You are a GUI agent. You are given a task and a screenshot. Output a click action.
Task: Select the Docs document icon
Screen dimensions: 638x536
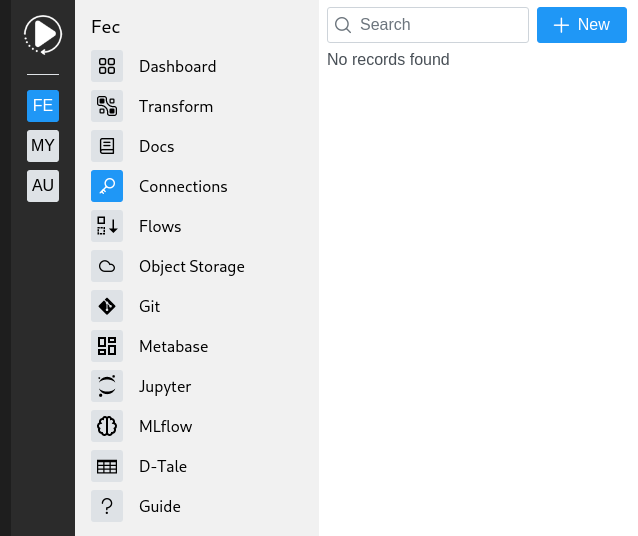[x=107, y=147]
